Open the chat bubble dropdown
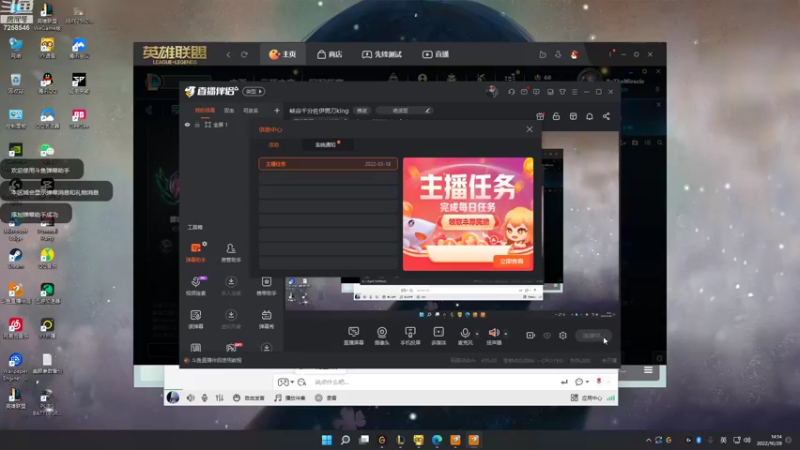 tap(582, 382)
